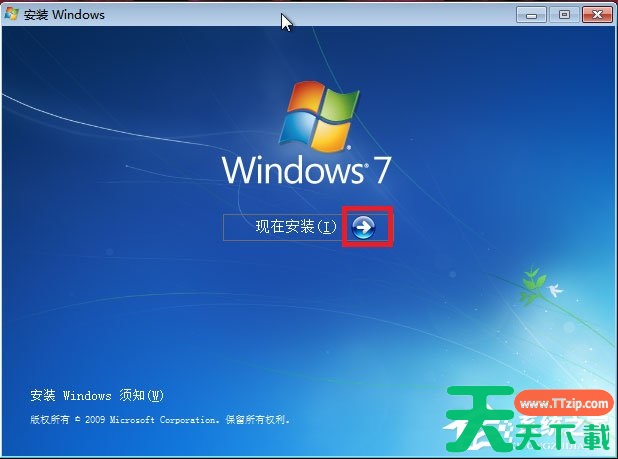Viewport: 618px width, 459px height.
Task: Click the blue arrow install icon
Action: click(x=363, y=227)
